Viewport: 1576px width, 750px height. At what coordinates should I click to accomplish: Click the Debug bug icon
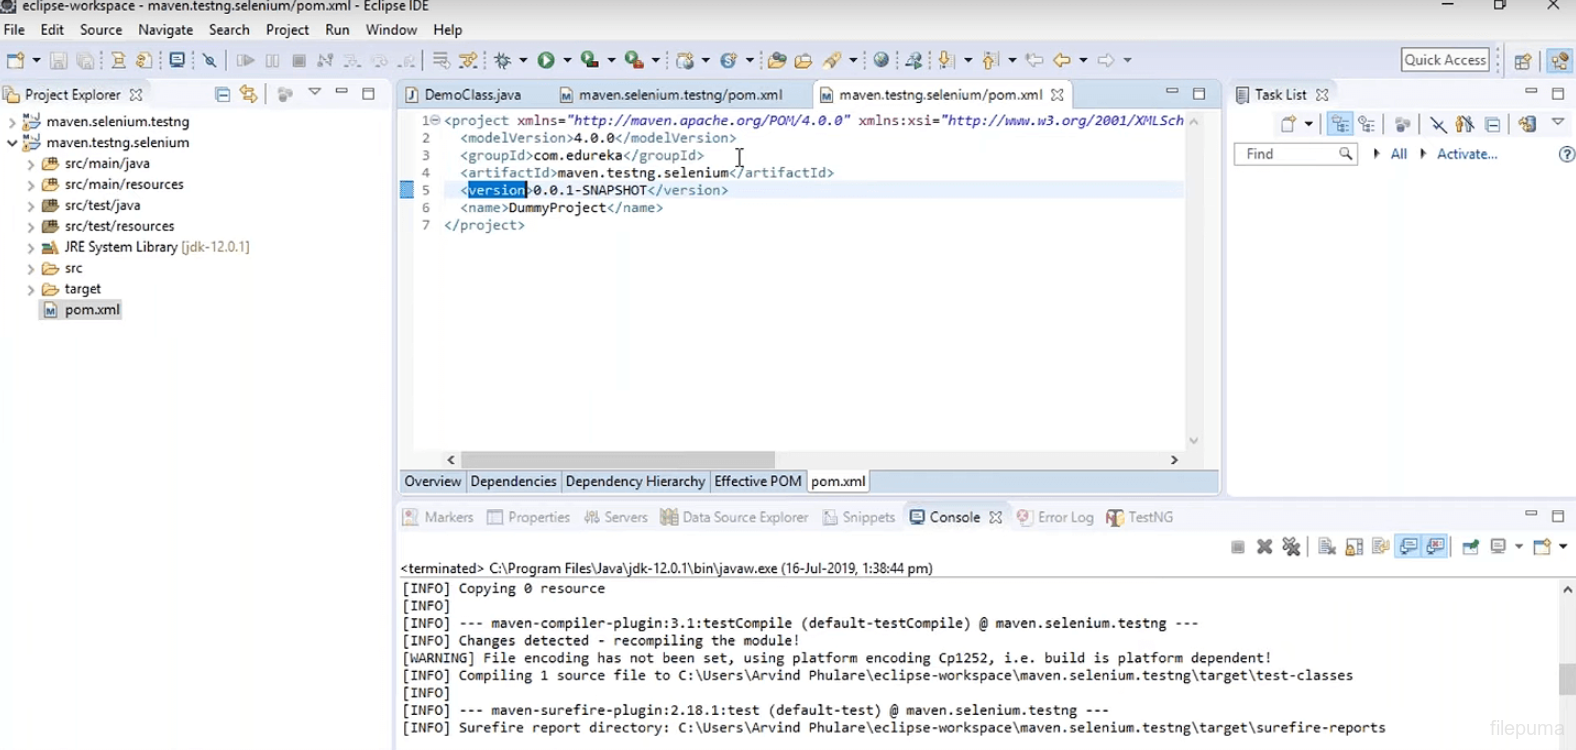click(x=503, y=60)
